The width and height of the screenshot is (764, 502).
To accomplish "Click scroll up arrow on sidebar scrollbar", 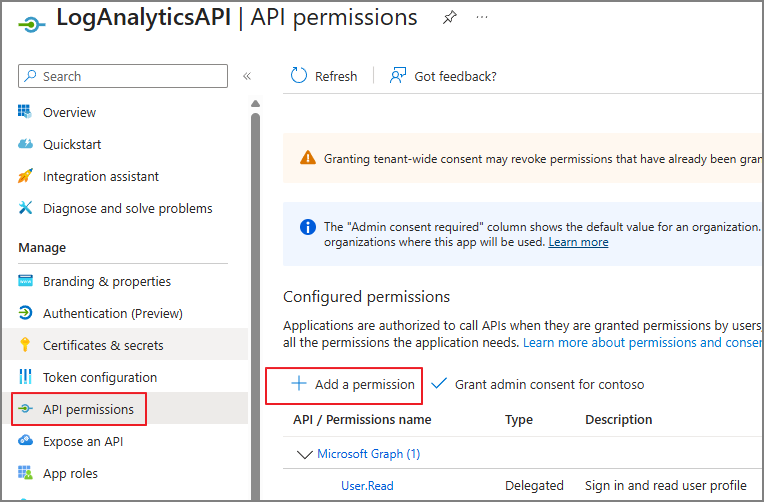I will click(x=255, y=103).
